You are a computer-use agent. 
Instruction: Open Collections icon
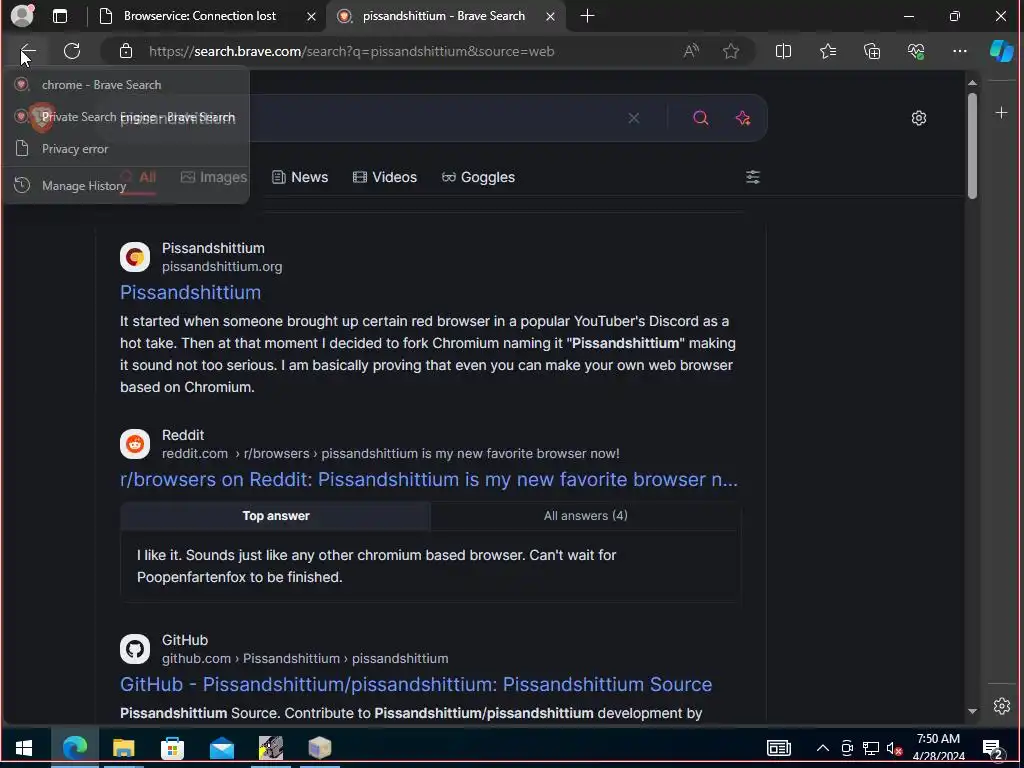coord(872,51)
